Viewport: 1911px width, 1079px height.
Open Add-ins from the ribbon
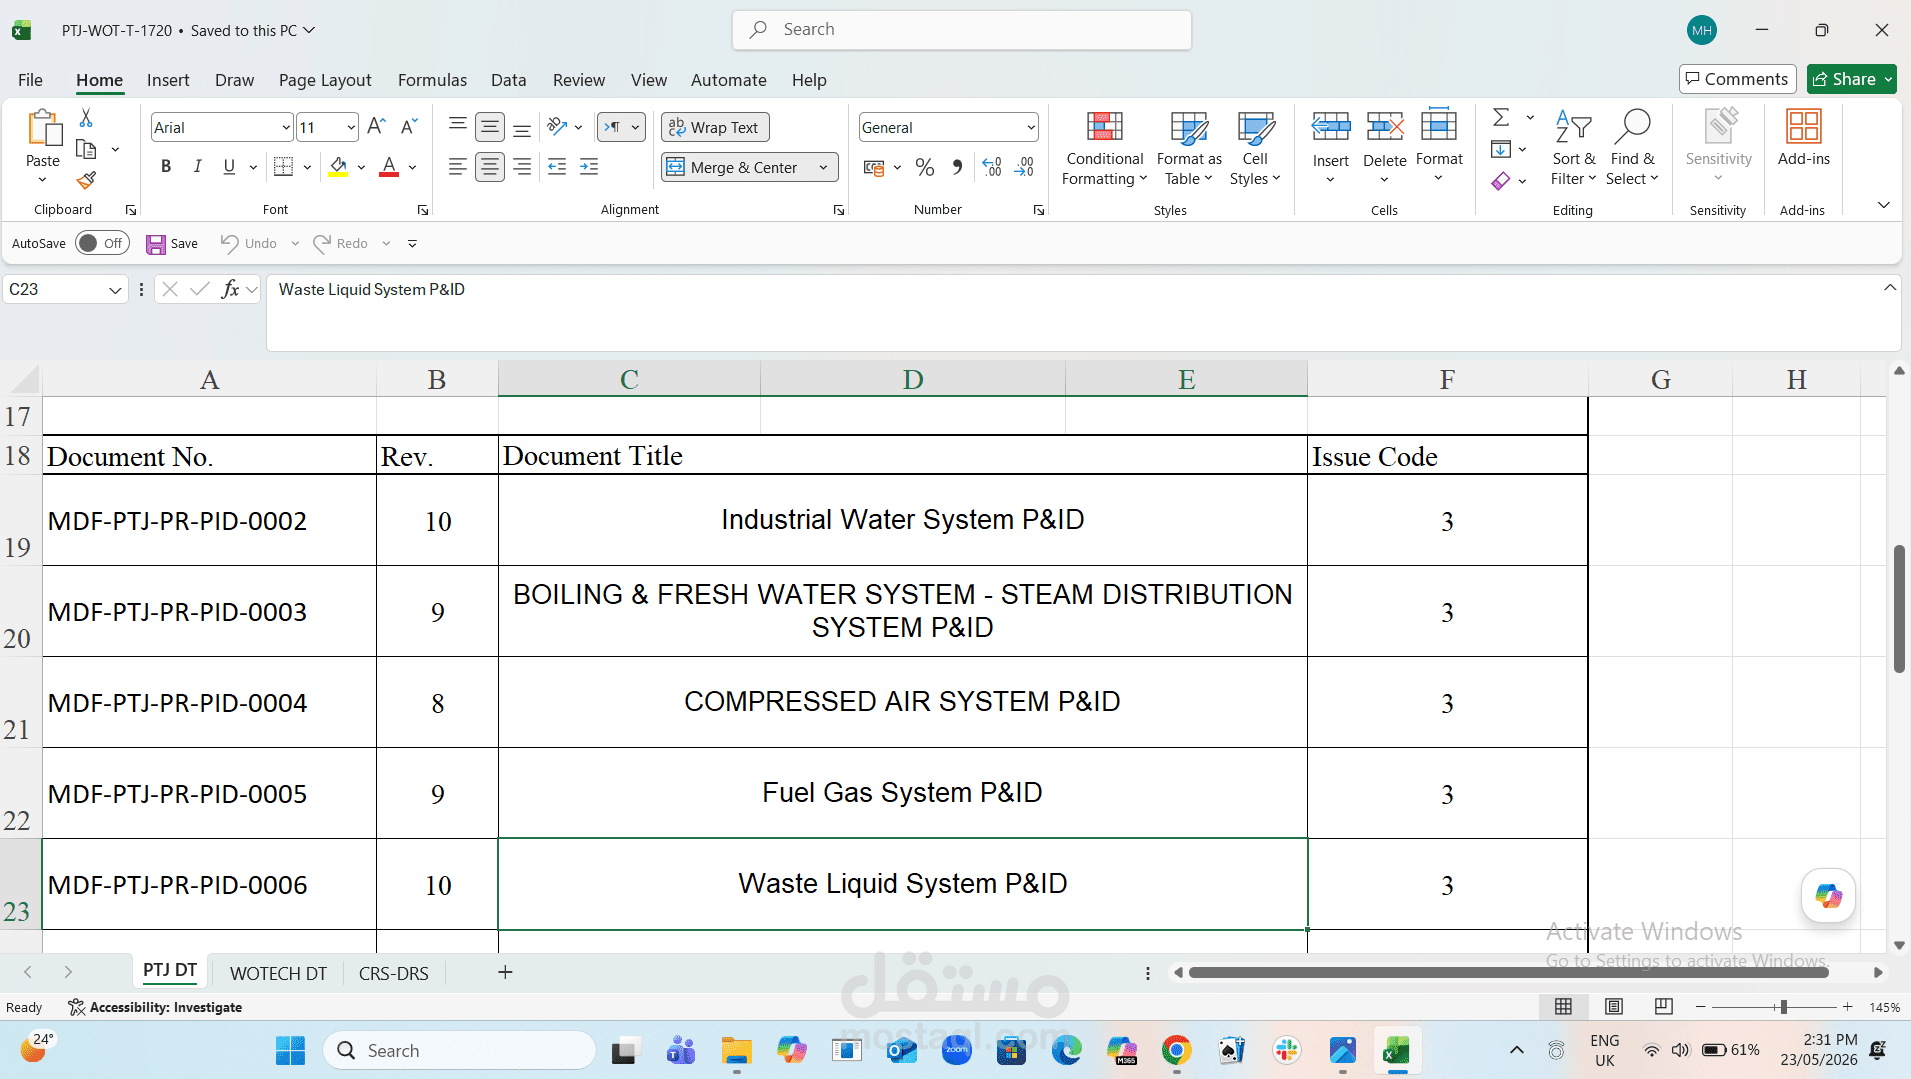[1803, 138]
